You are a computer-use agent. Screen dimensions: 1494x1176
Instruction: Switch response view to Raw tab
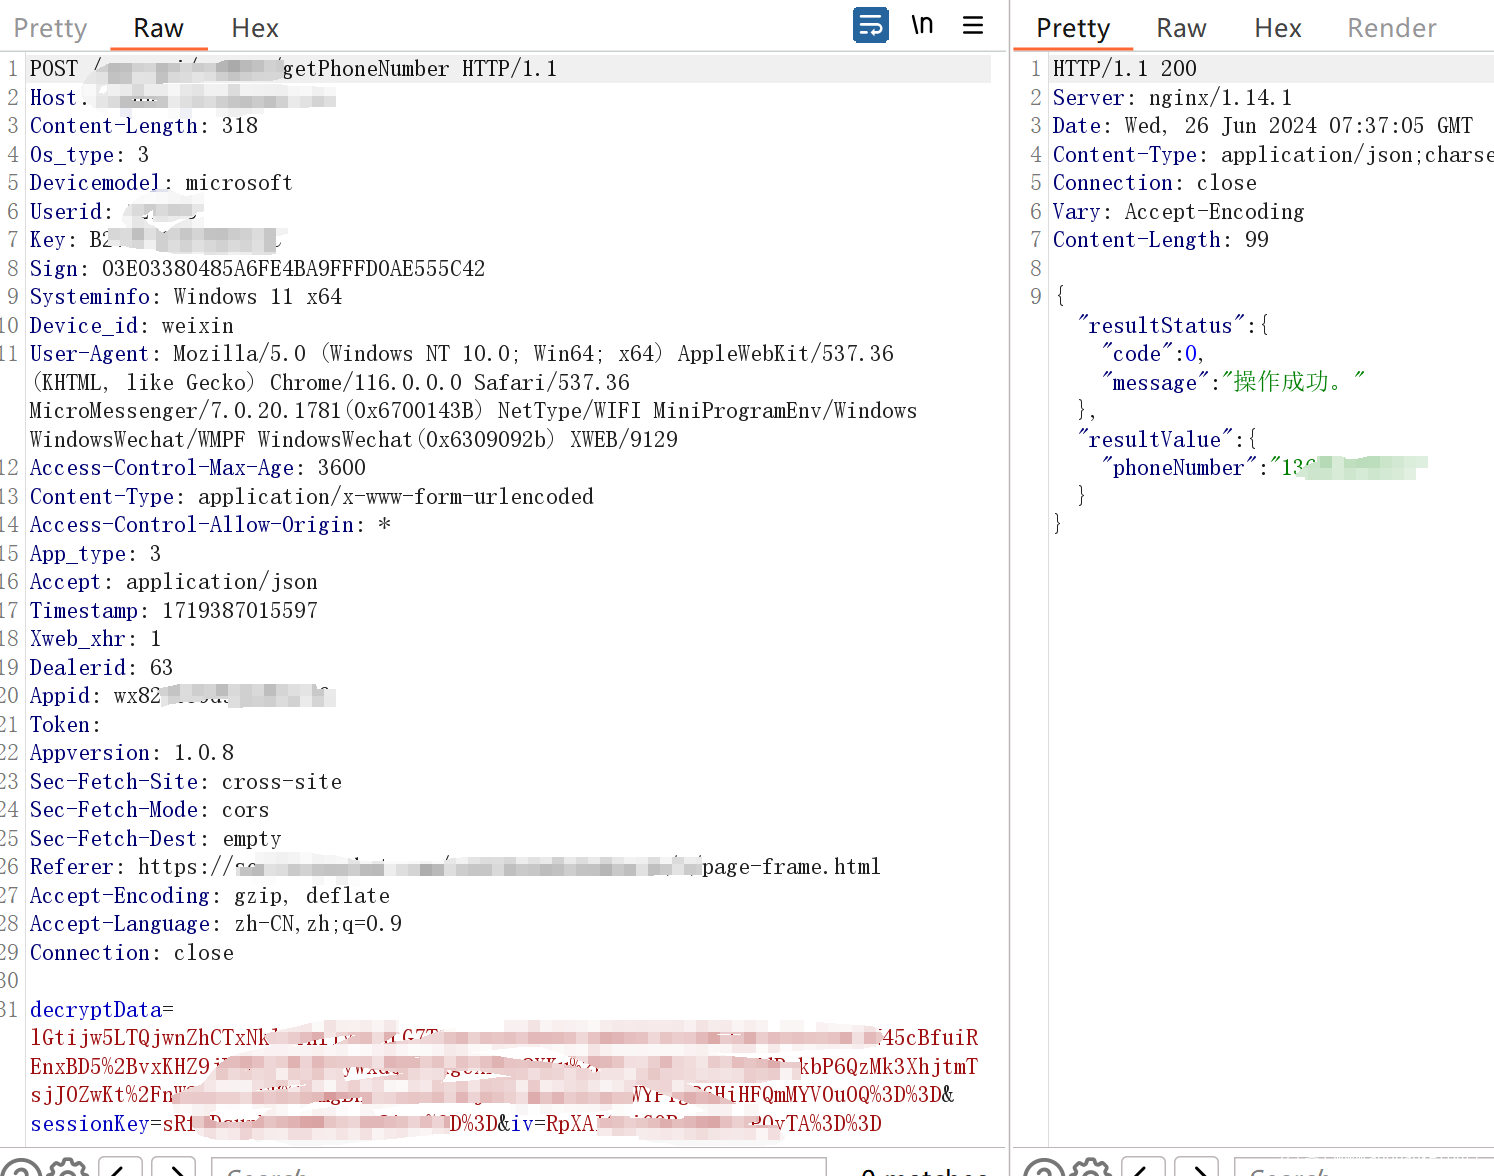pos(1181,28)
